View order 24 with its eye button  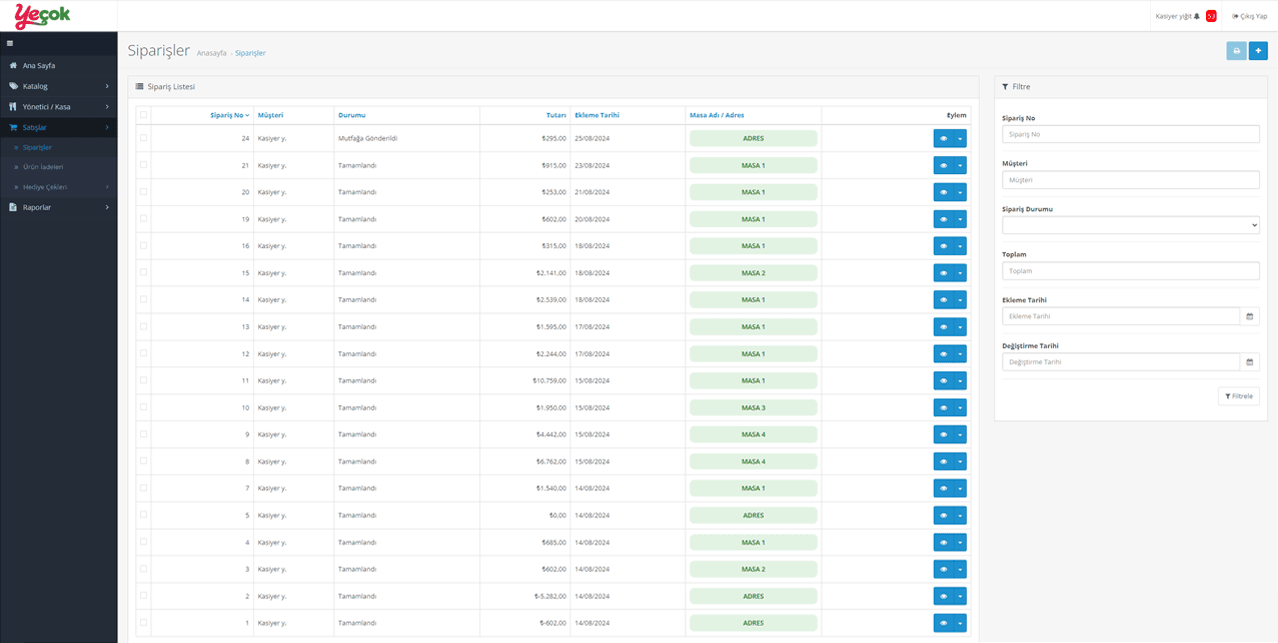(x=943, y=138)
